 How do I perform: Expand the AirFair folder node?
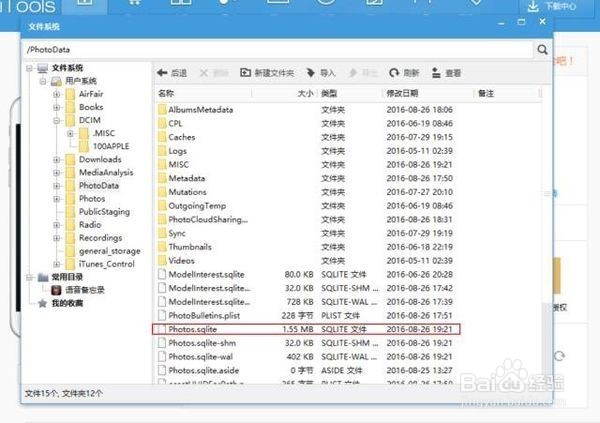coord(57,94)
